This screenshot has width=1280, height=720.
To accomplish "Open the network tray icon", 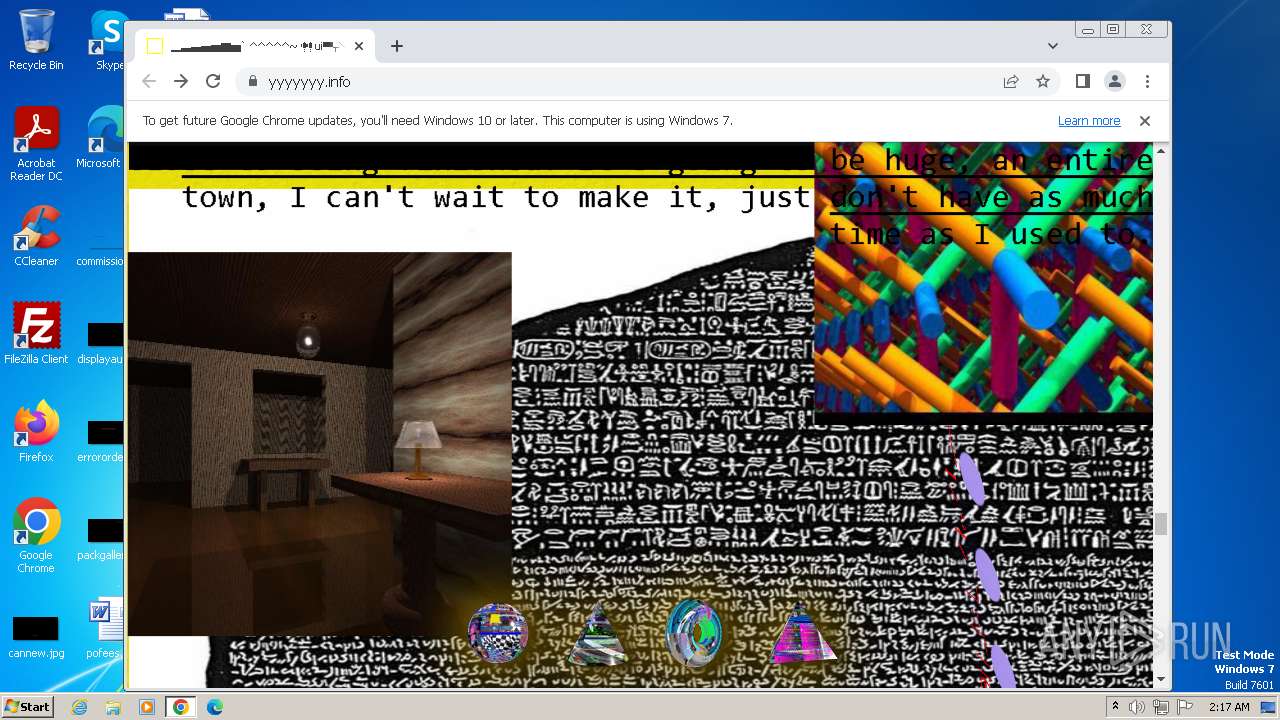I will 1161,707.
